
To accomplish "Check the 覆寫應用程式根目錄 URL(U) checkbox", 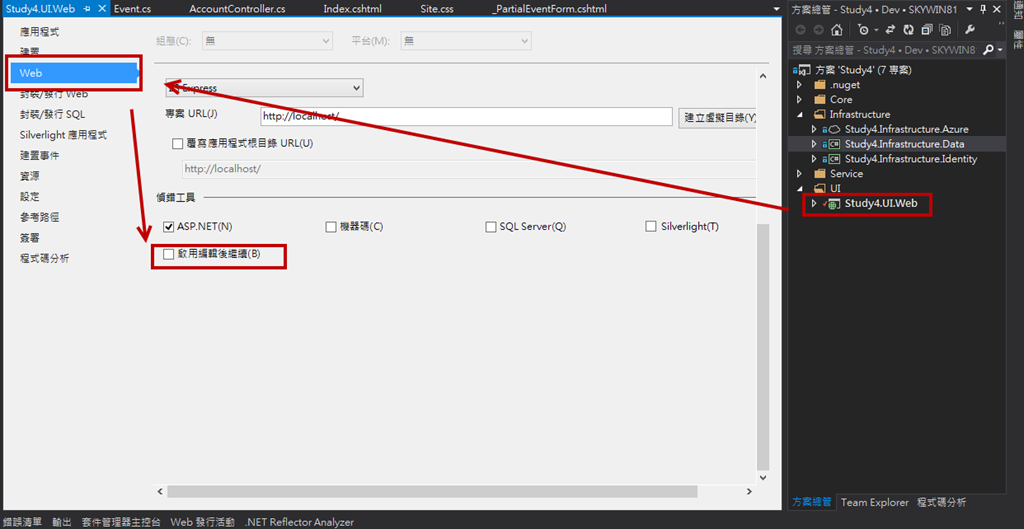I will (177, 144).
